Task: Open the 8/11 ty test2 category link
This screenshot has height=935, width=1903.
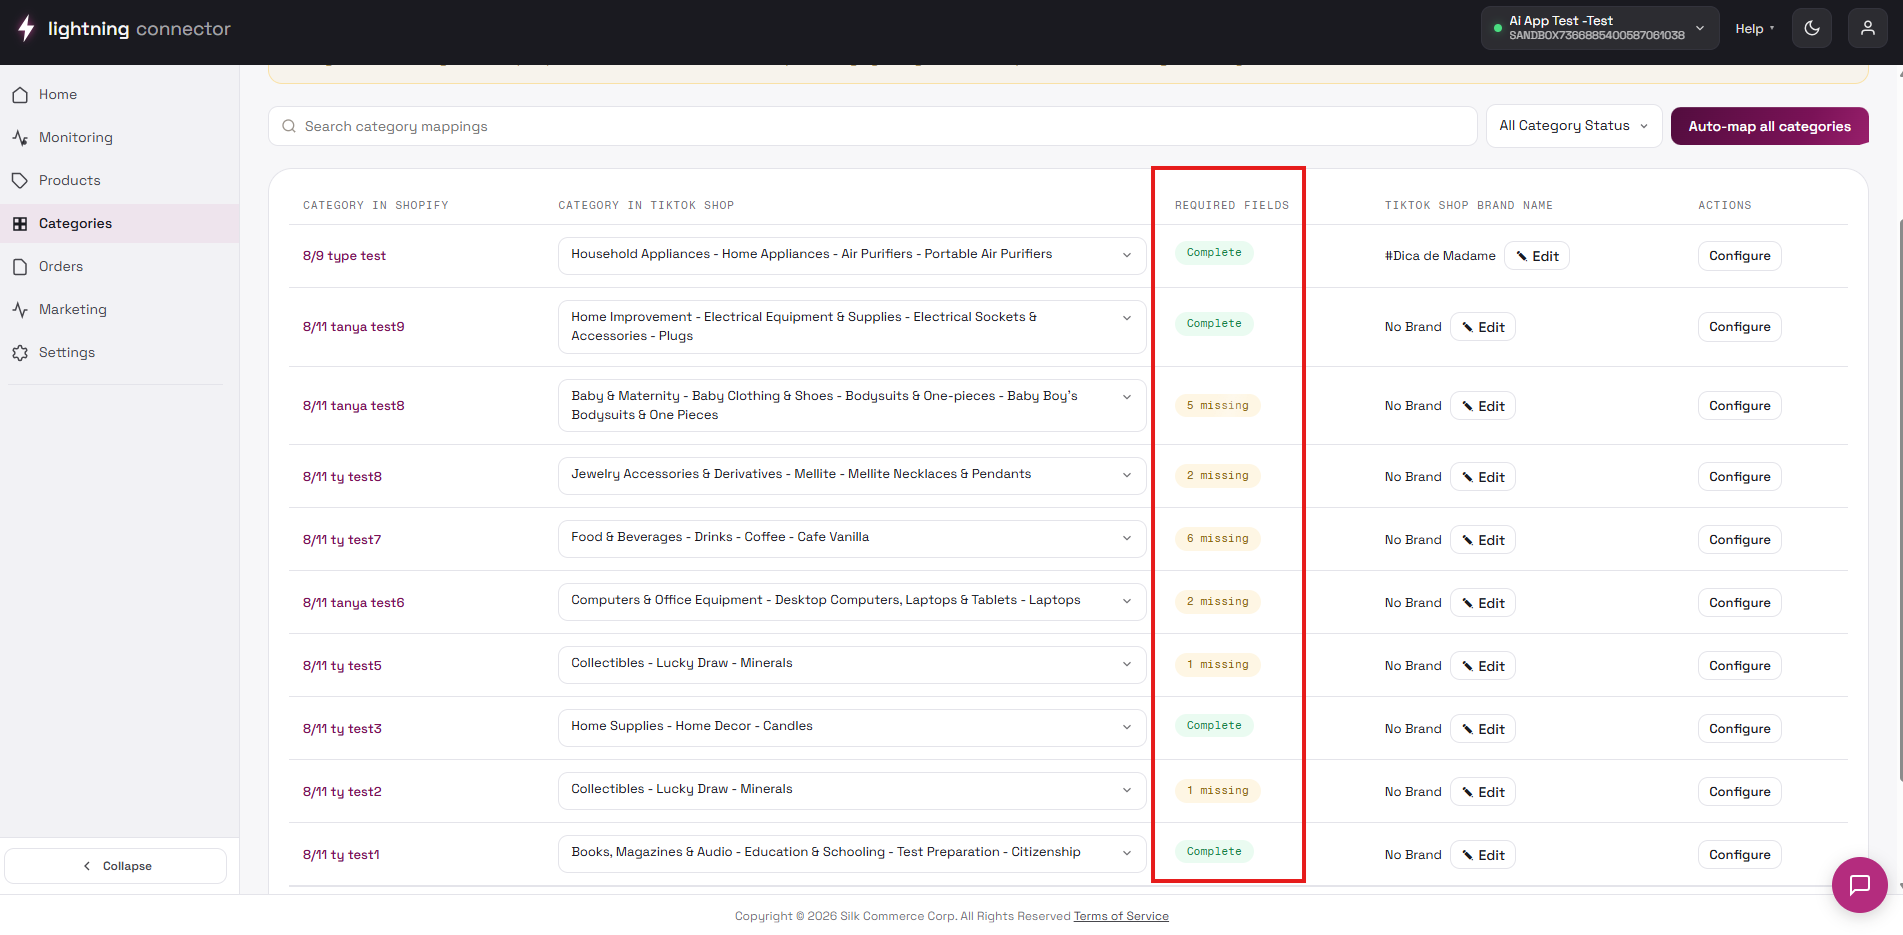Action: pos(342,792)
